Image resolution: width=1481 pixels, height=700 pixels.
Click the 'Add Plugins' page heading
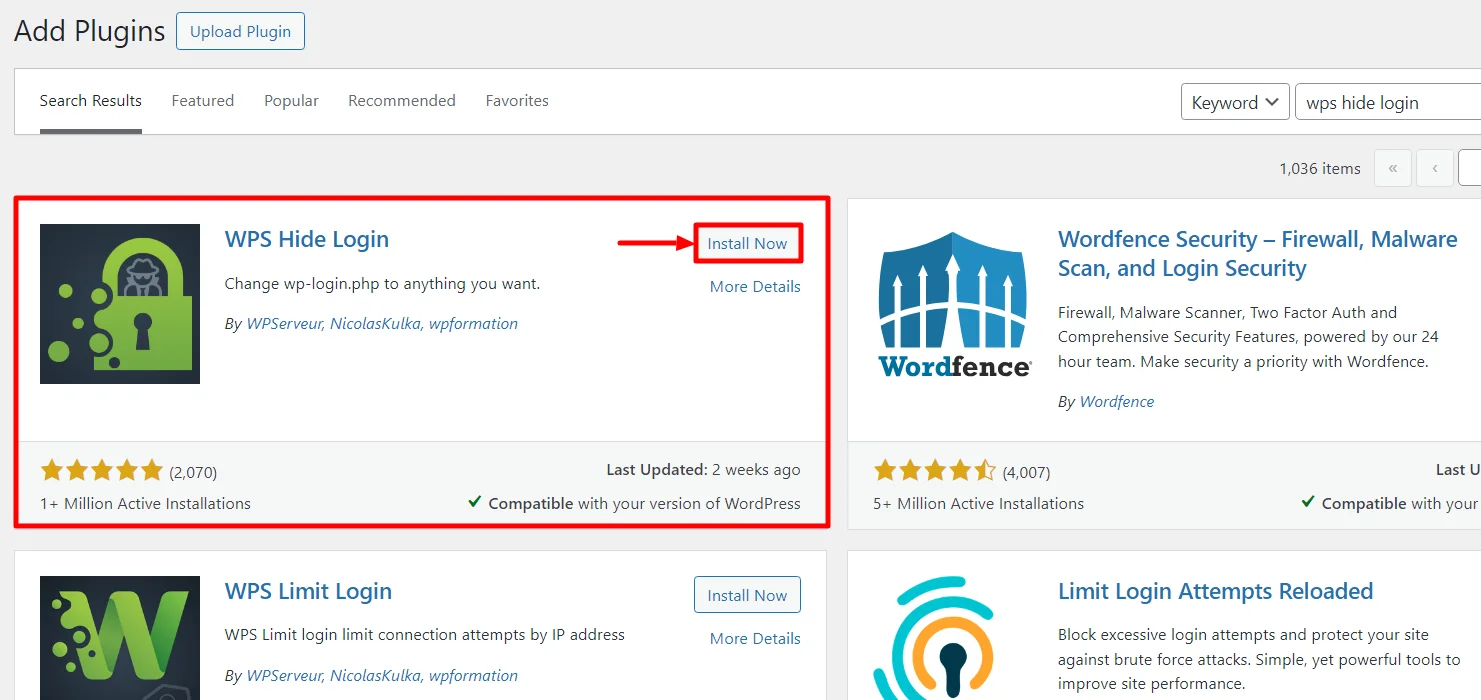(x=89, y=31)
